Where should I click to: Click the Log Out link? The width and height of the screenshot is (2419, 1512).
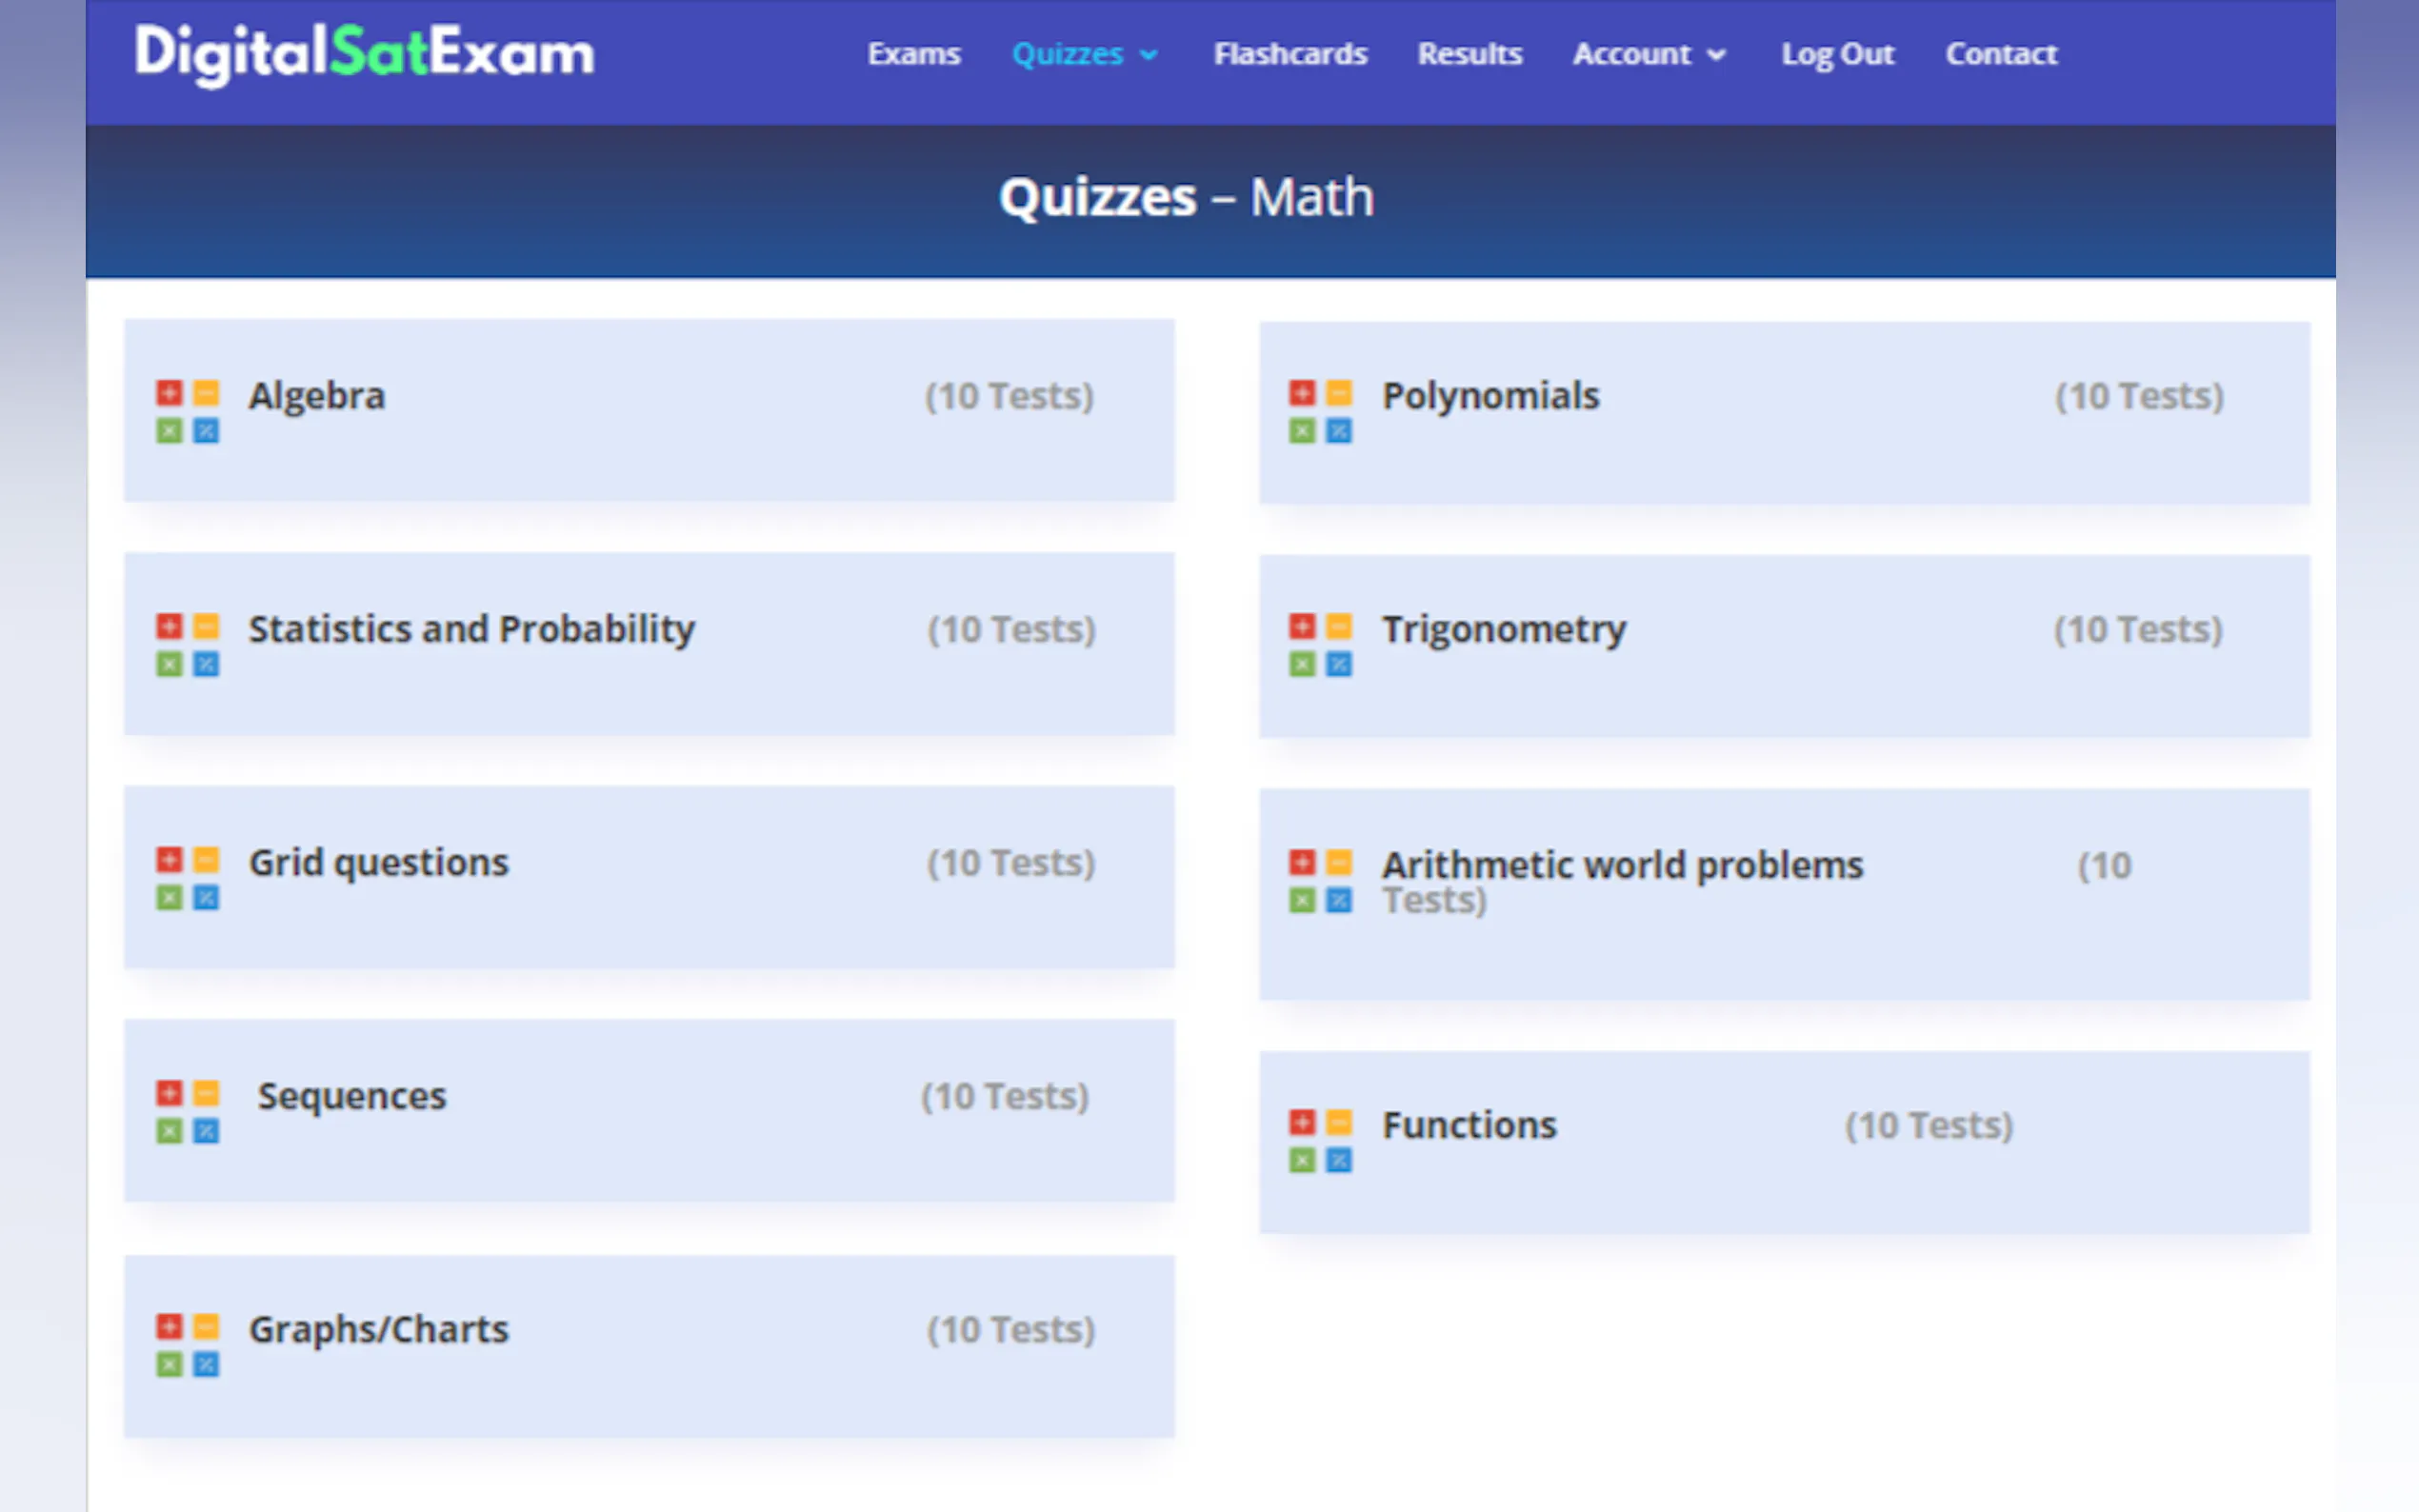[1837, 54]
